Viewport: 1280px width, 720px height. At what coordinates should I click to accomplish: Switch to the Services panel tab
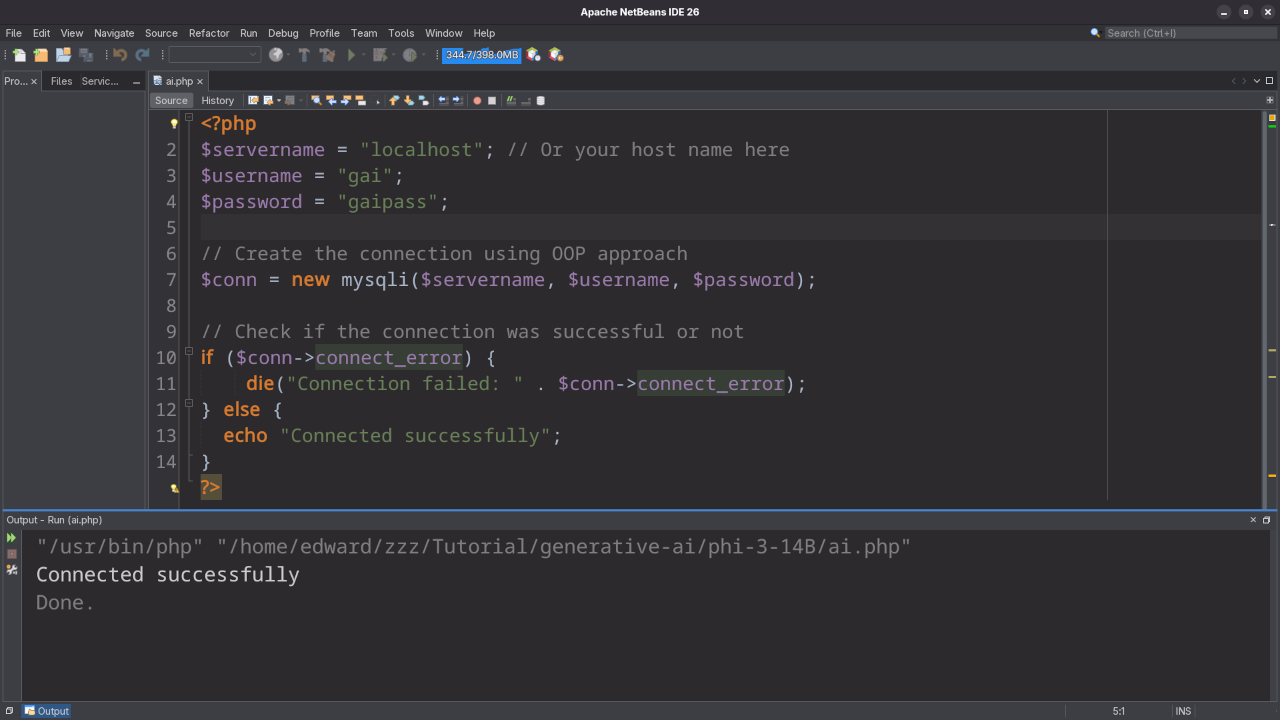click(100, 81)
